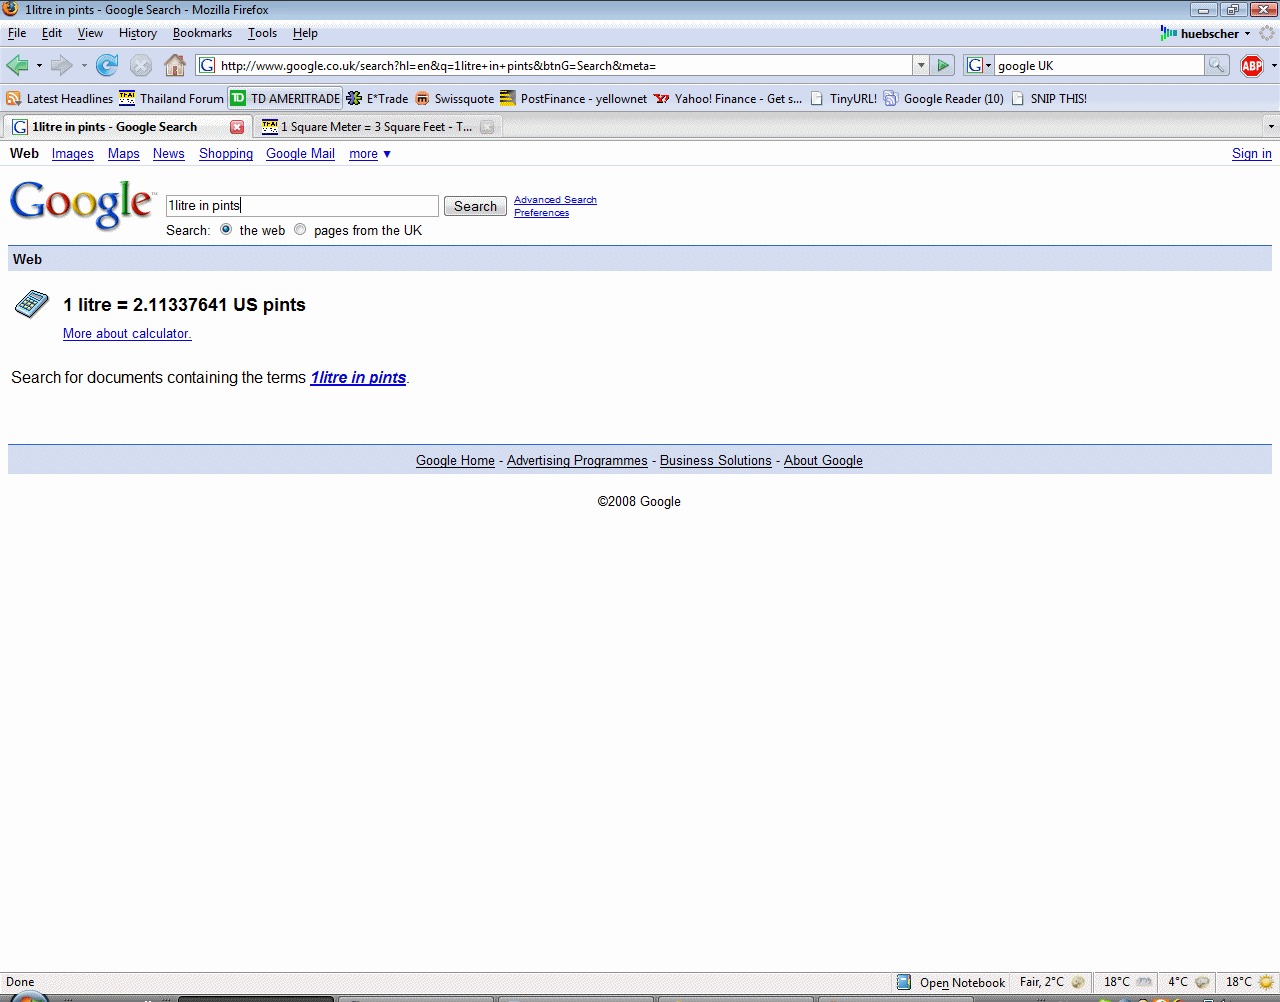1280x1002 pixels.
Task: Click the calculator icon beside the result
Action: point(31,304)
